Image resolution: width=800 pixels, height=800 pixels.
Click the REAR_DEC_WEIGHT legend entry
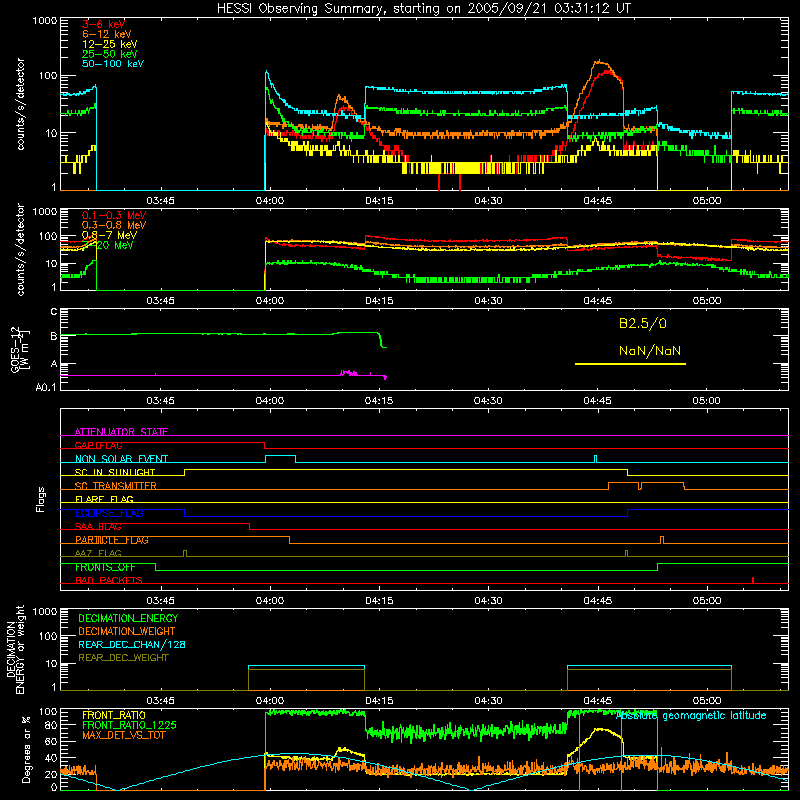click(123, 658)
